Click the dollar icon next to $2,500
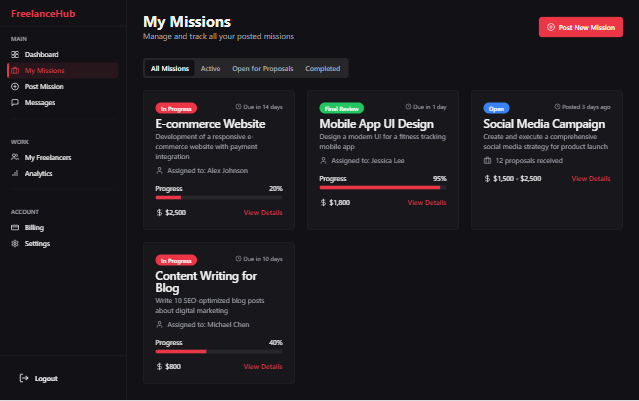 (x=159, y=212)
